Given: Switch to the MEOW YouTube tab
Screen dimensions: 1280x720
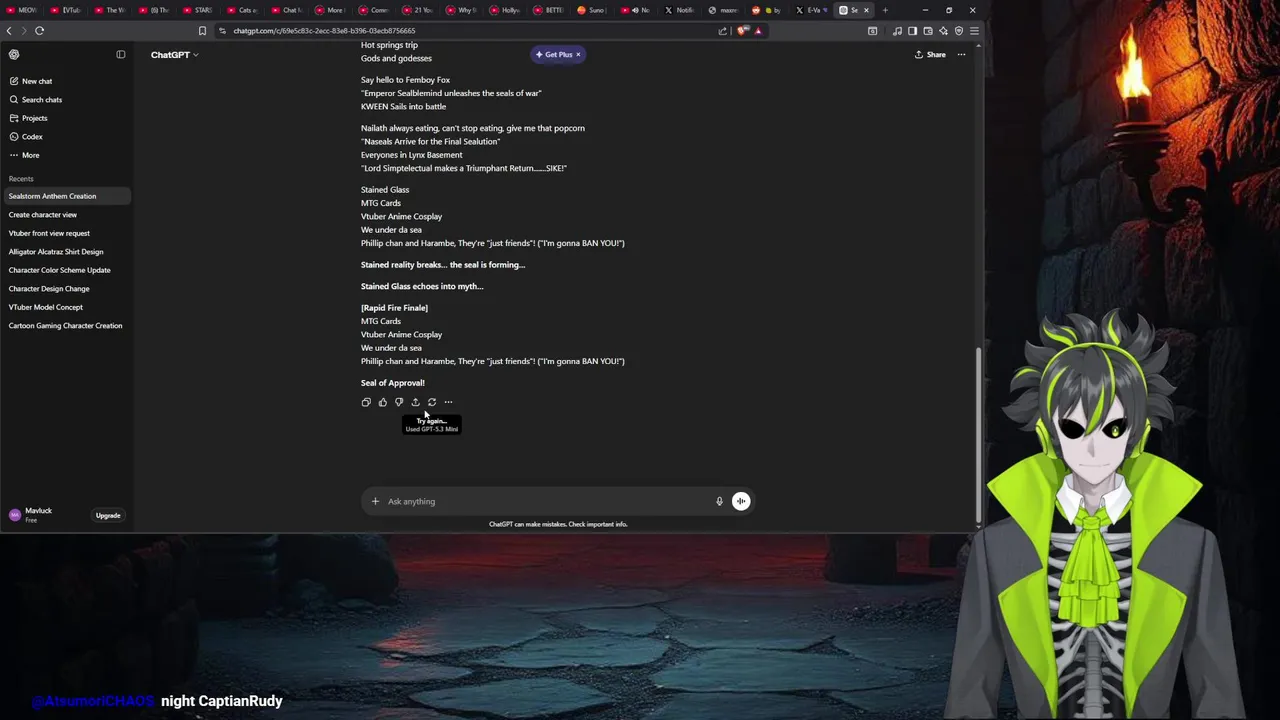Looking at the screenshot, I should click(22, 10).
